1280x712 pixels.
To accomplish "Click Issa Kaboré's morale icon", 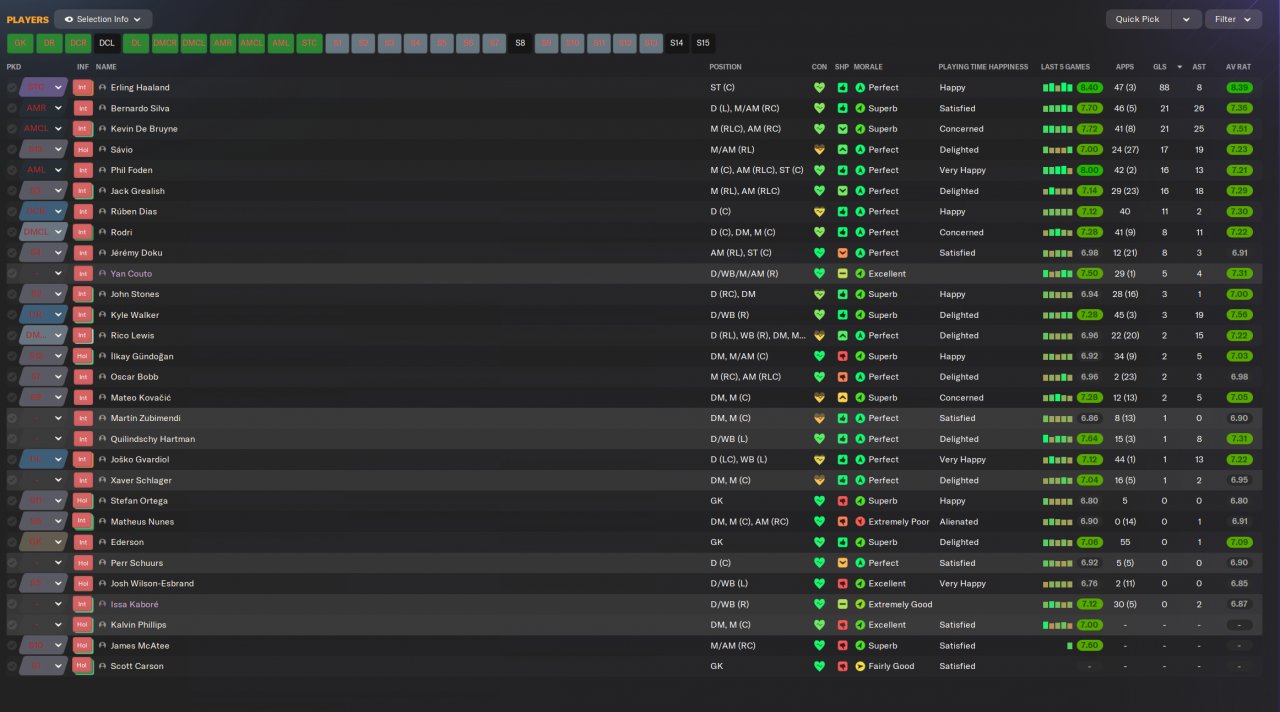I will coord(860,604).
